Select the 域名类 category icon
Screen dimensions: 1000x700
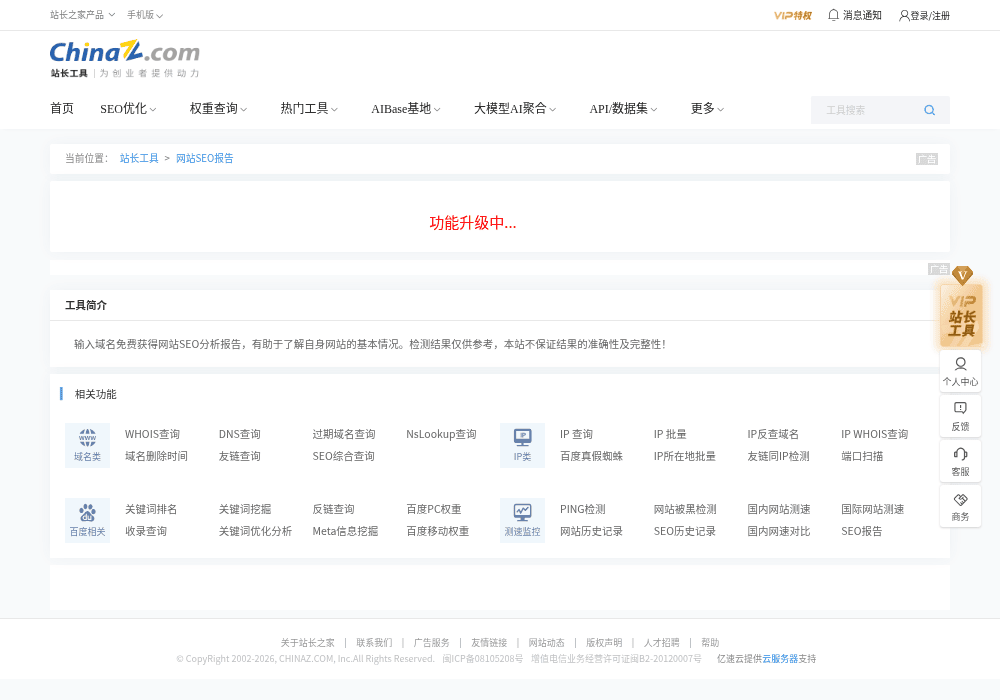[x=87, y=445]
